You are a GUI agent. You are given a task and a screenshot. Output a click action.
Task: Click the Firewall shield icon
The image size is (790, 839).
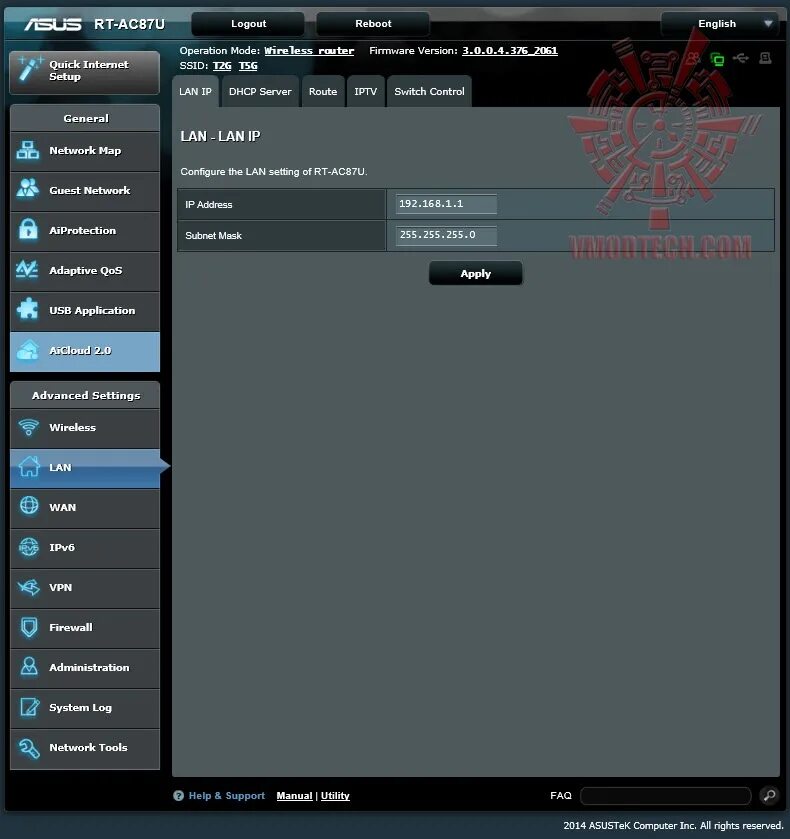pos(29,627)
